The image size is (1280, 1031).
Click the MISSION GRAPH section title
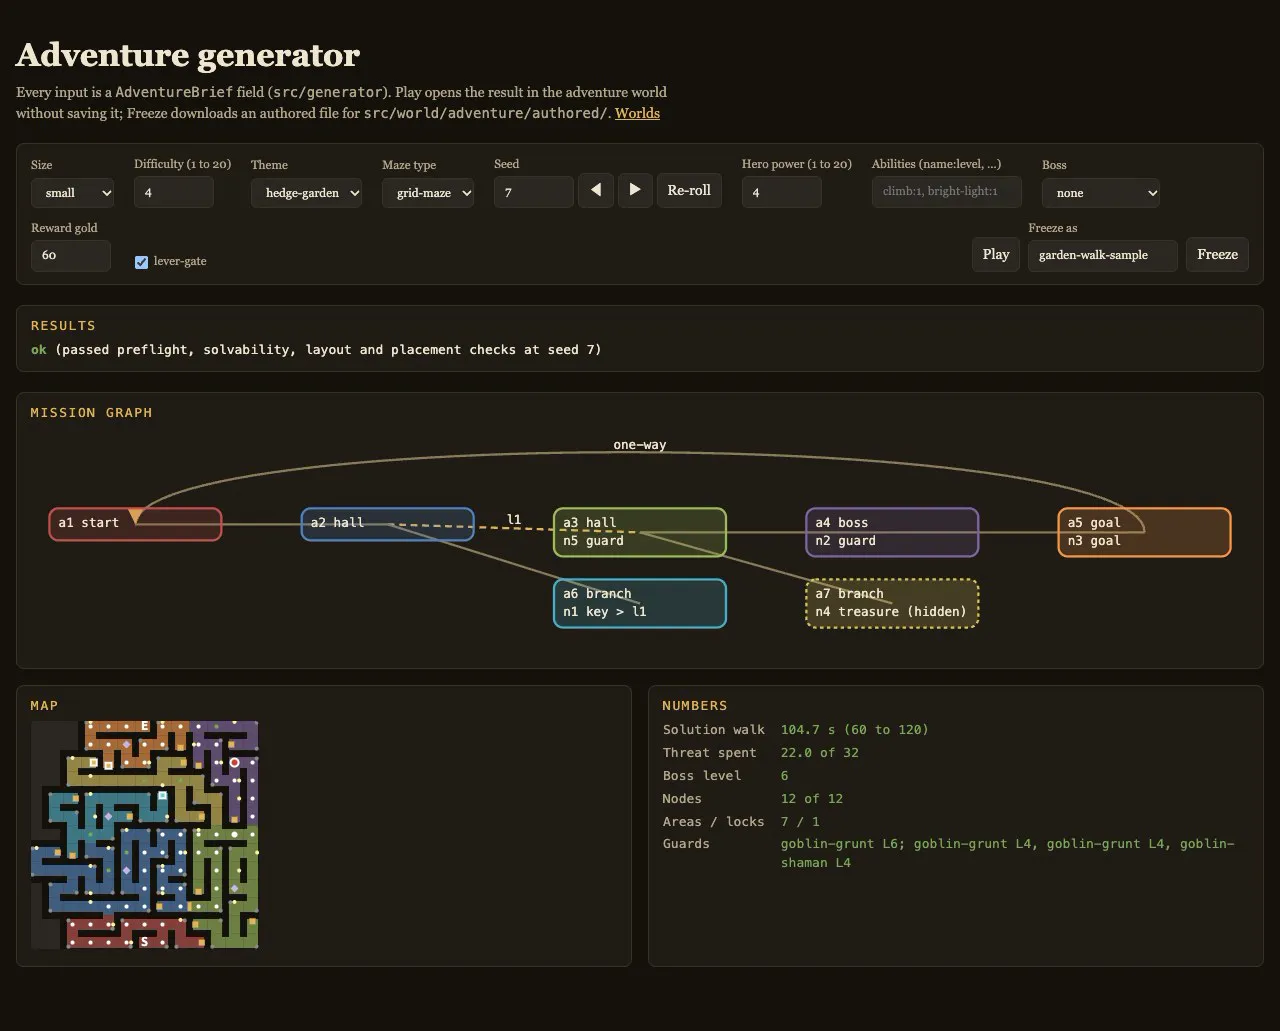91,413
